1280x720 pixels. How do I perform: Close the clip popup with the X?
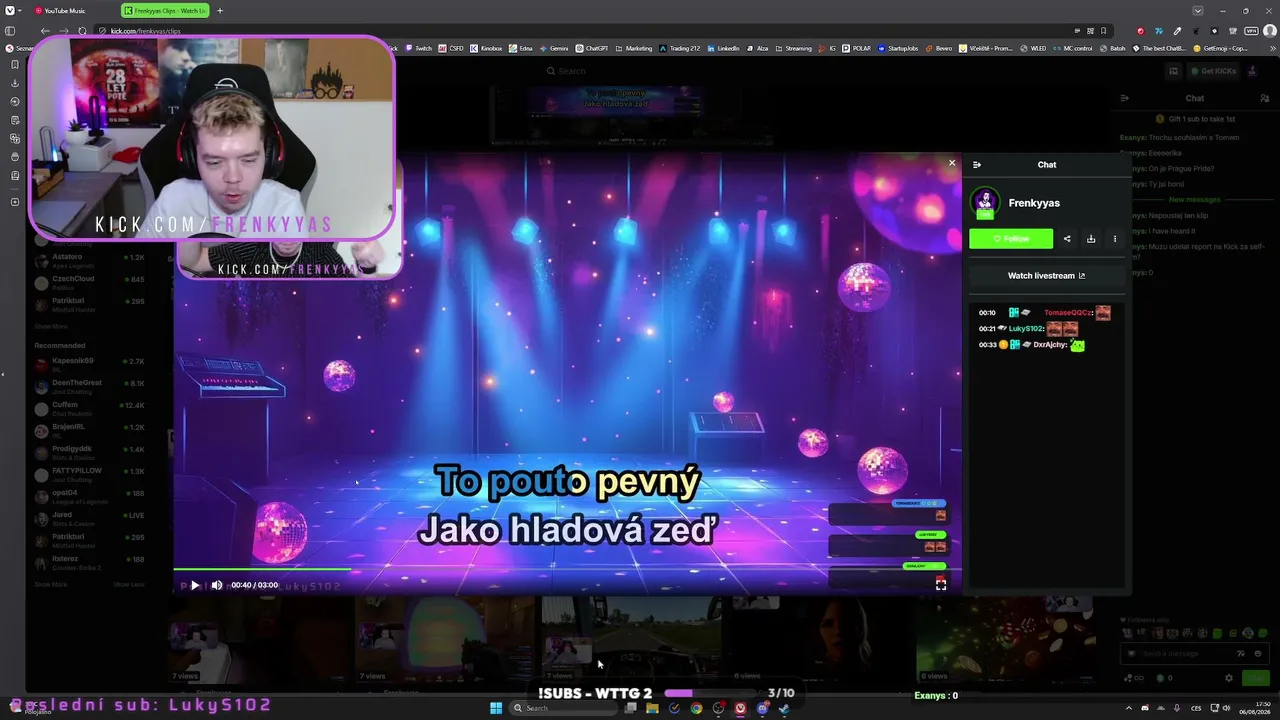point(952,163)
